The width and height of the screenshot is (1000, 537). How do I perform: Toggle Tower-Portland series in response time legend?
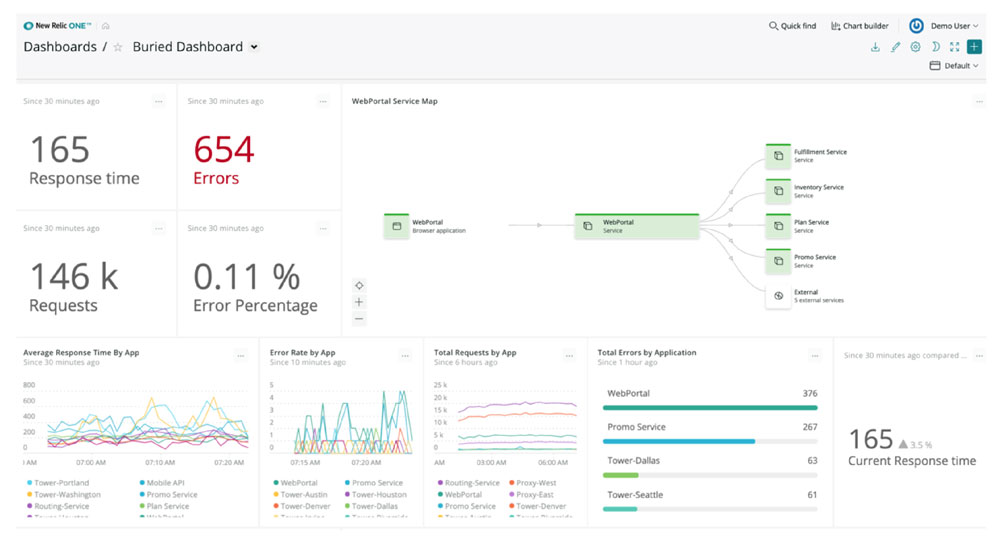click(58, 483)
